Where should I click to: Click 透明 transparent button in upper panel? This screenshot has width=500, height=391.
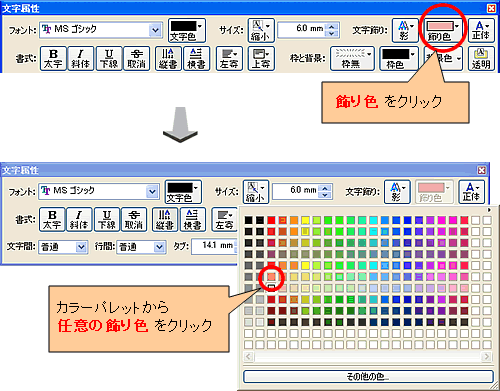coord(481,59)
